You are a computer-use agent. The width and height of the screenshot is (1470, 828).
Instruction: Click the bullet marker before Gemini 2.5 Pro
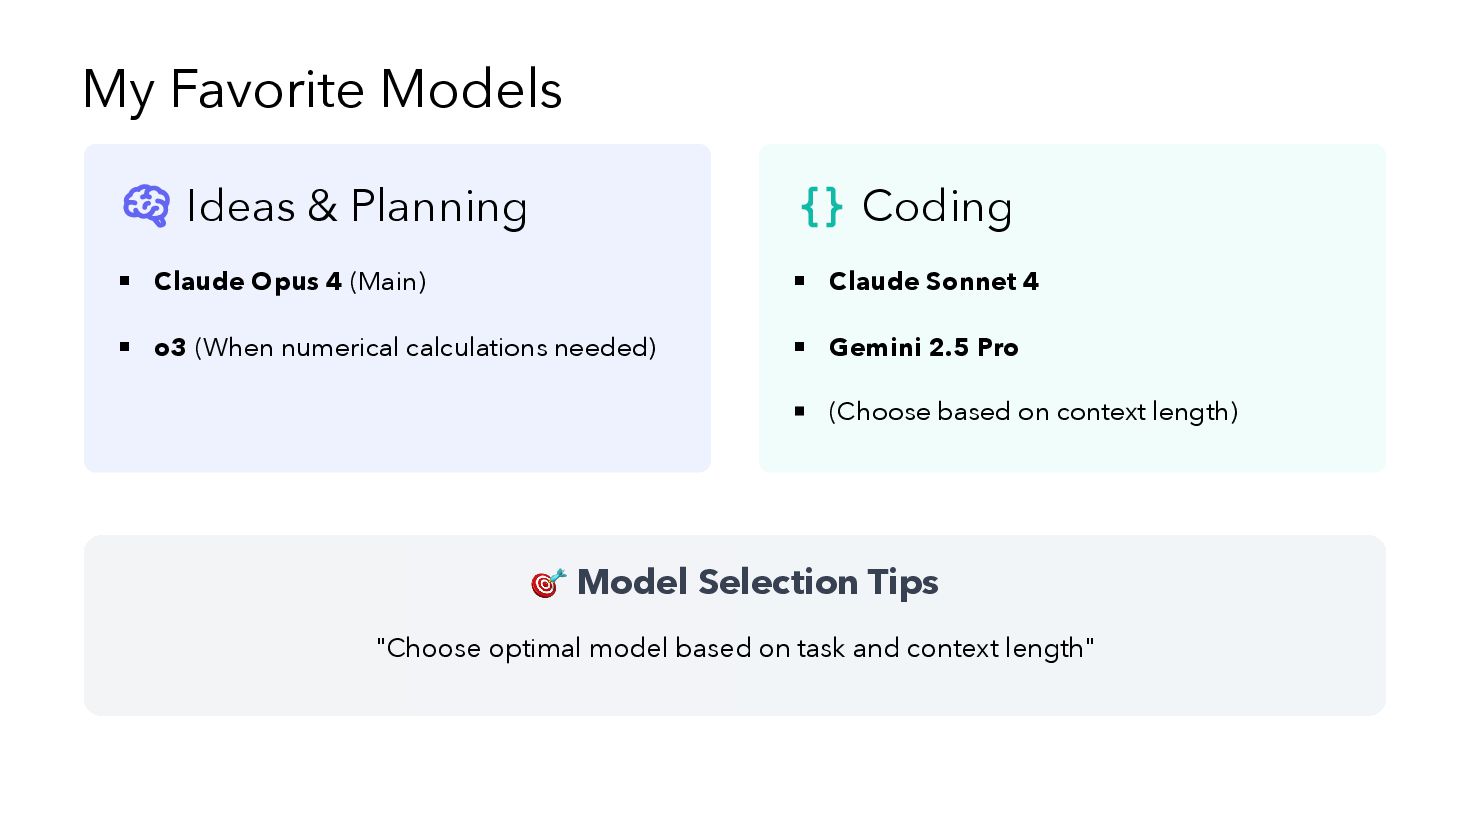pos(800,347)
